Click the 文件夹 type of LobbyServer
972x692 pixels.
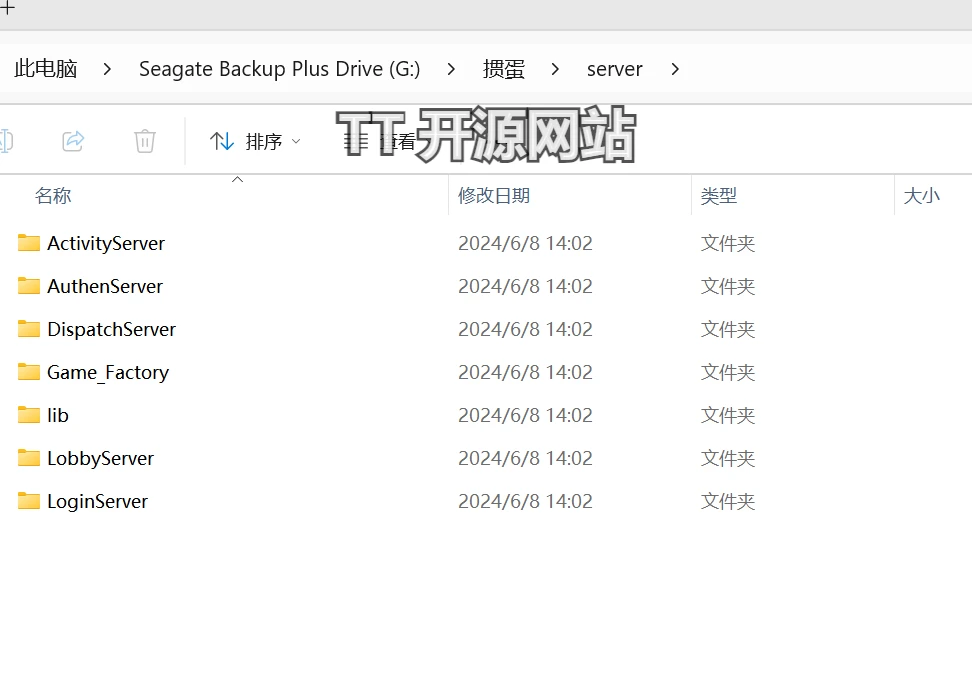(x=728, y=458)
